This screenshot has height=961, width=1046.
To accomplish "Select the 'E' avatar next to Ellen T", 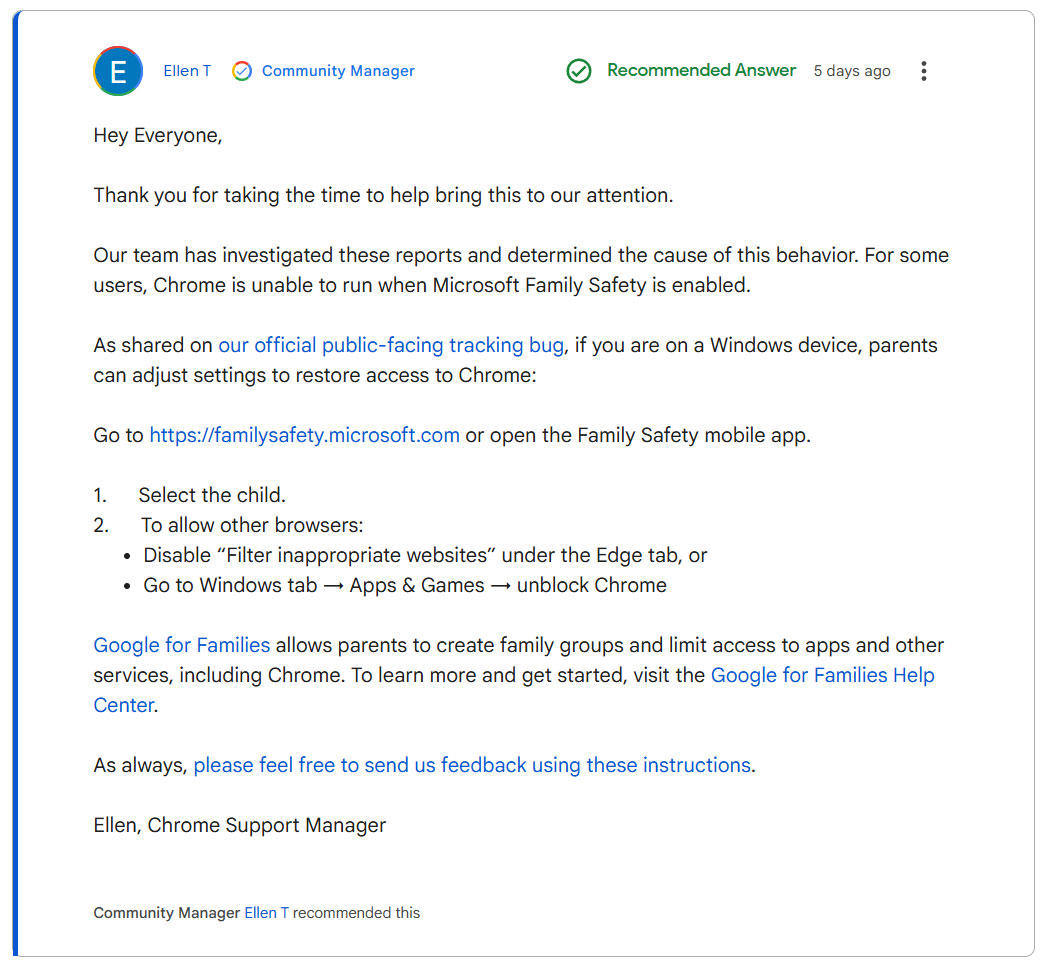I will [x=117, y=70].
